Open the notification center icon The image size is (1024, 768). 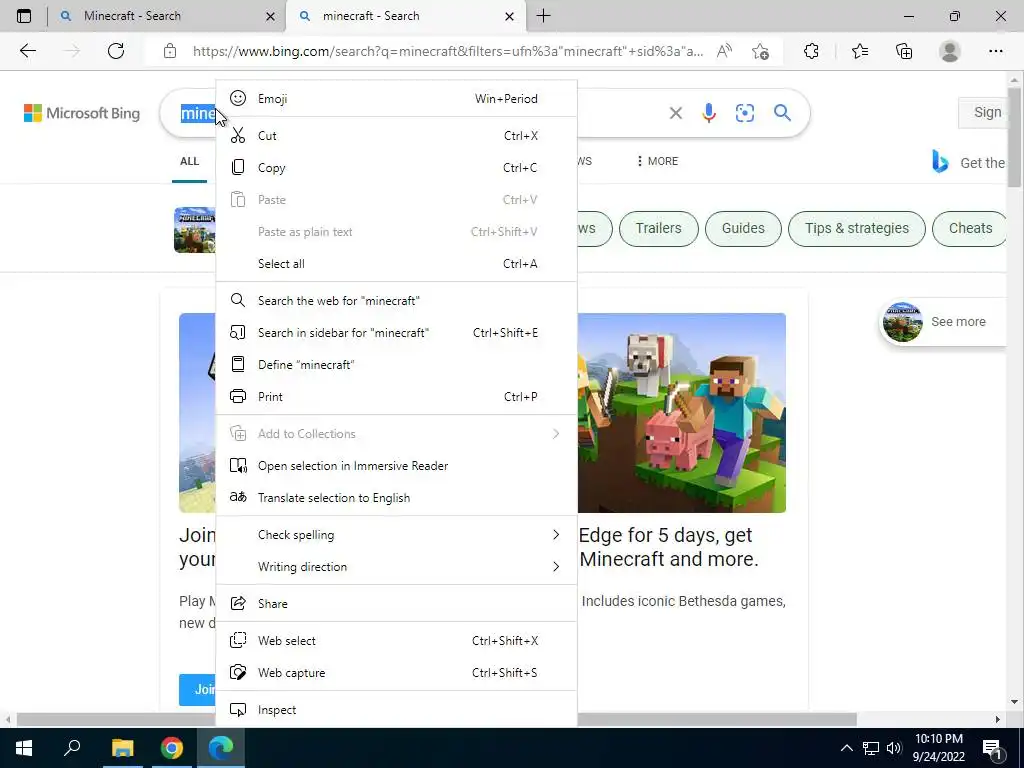pyautogui.click(x=993, y=748)
